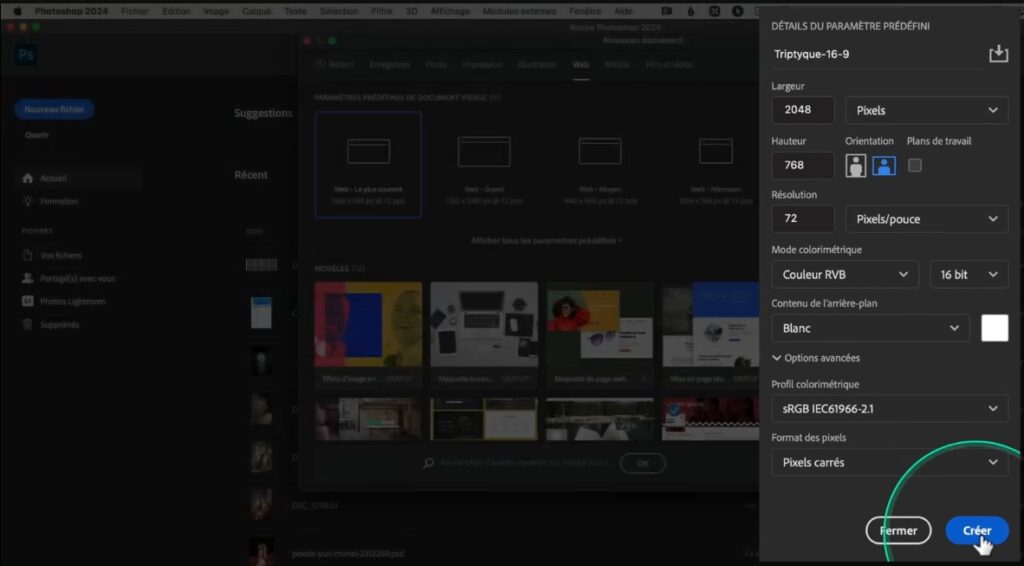Open the width units Pixels dropdown

pos(926,110)
